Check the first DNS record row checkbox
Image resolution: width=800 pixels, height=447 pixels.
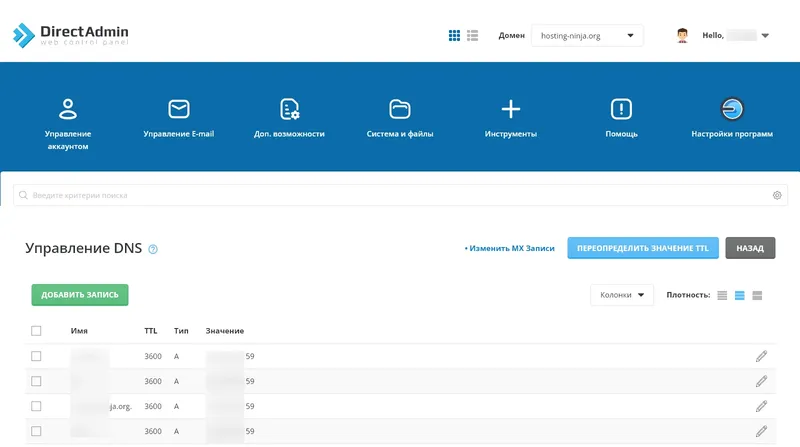[x=36, y=356]
